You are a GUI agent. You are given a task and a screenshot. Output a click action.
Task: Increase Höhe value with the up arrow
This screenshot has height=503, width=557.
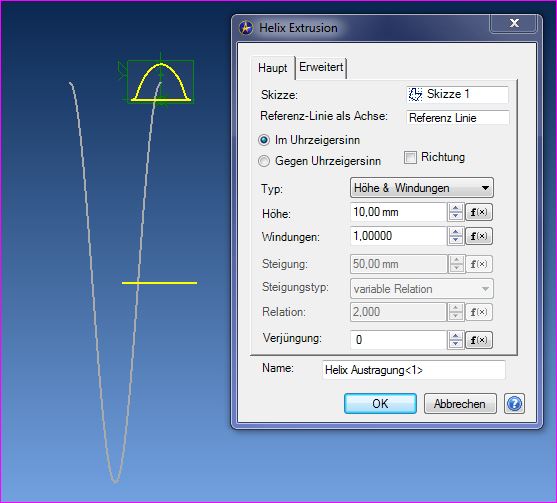455,208
